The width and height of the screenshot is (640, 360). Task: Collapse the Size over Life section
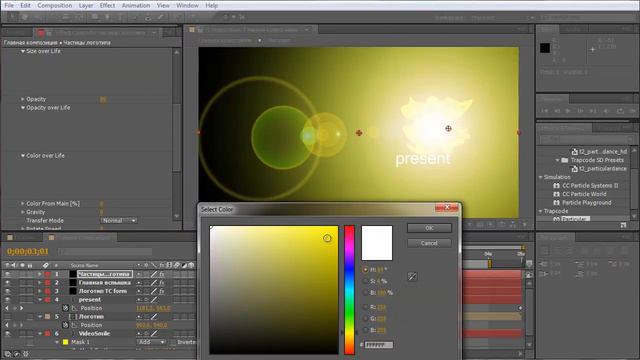pos(23,51)
